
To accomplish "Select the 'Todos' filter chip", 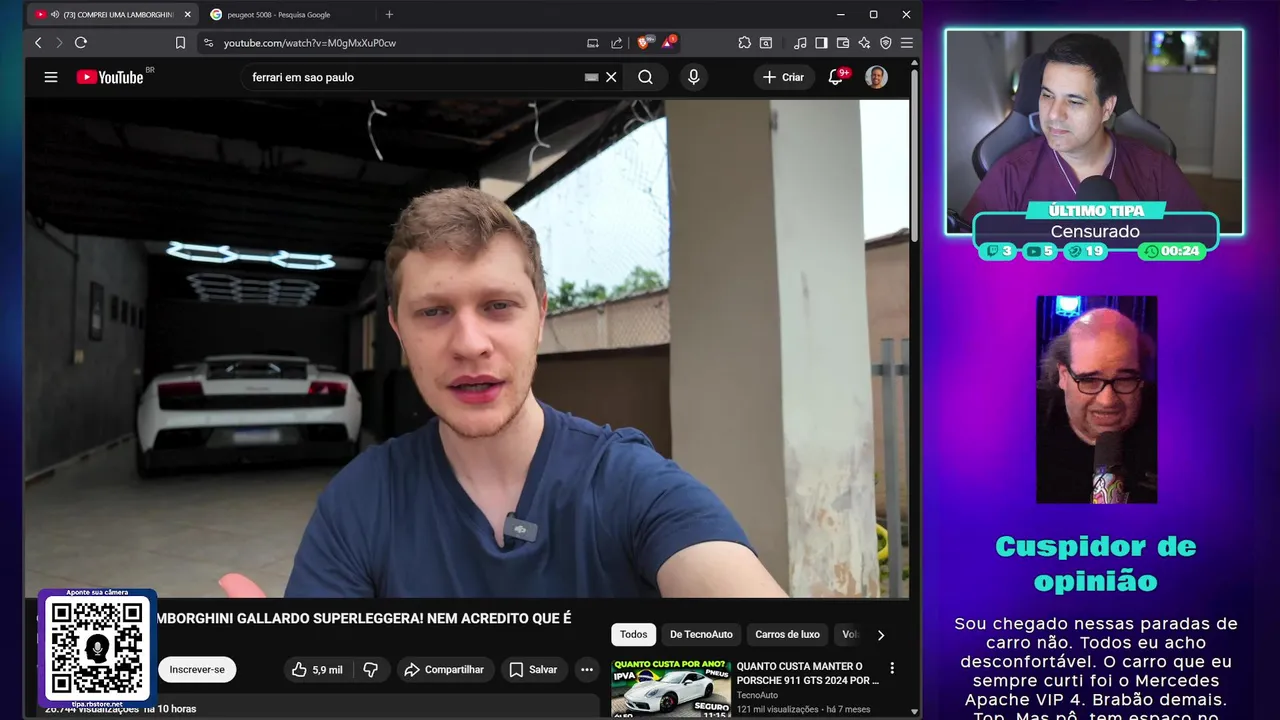I will [x=633, y=634].
